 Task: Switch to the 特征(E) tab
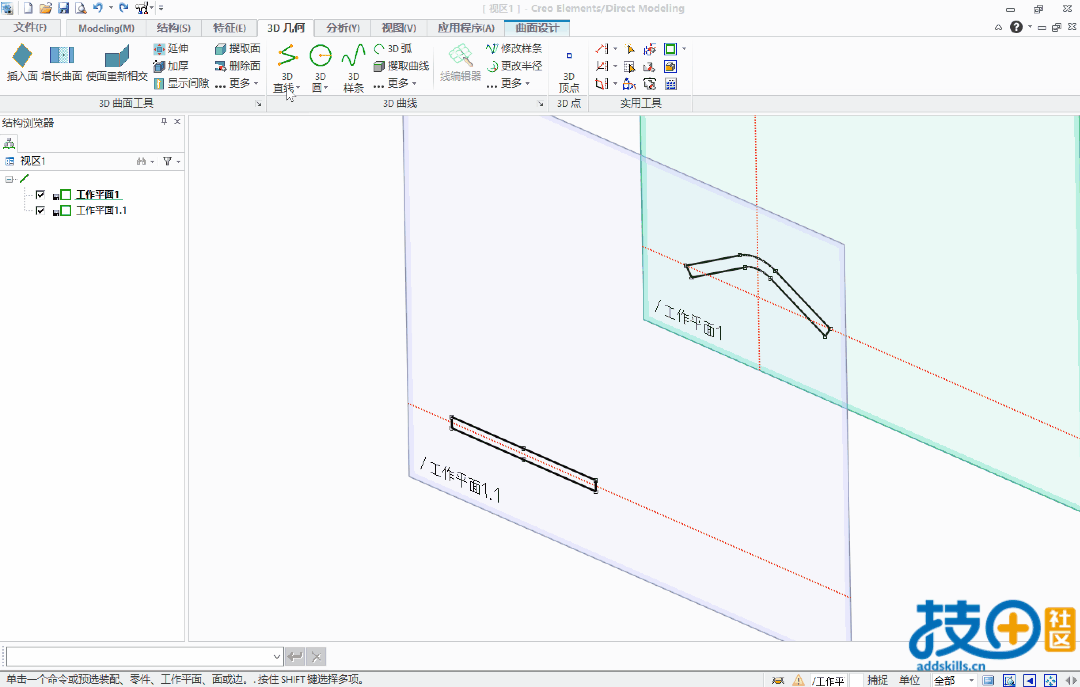(229, 28)
